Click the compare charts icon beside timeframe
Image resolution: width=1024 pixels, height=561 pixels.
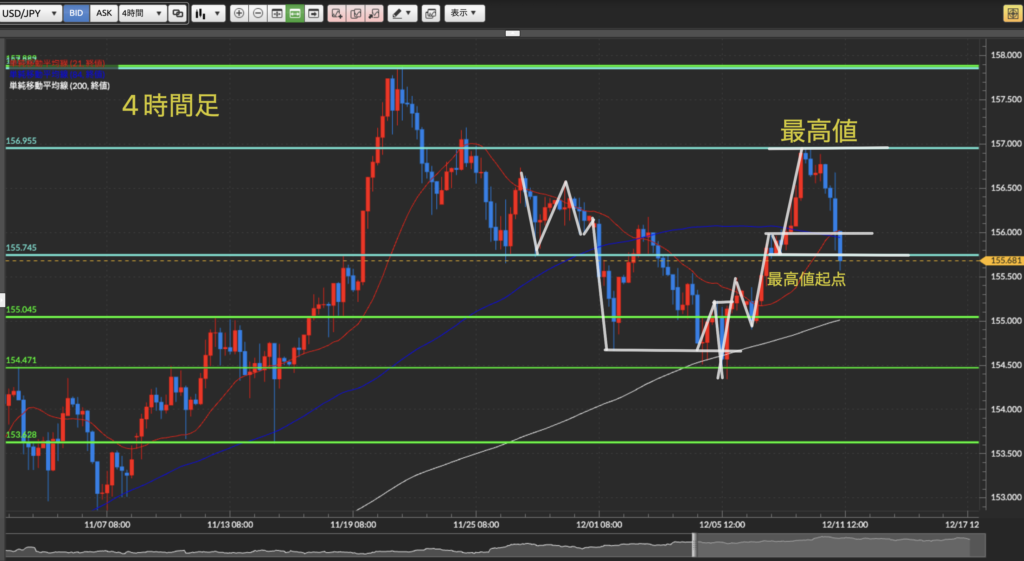pos(177,14)
